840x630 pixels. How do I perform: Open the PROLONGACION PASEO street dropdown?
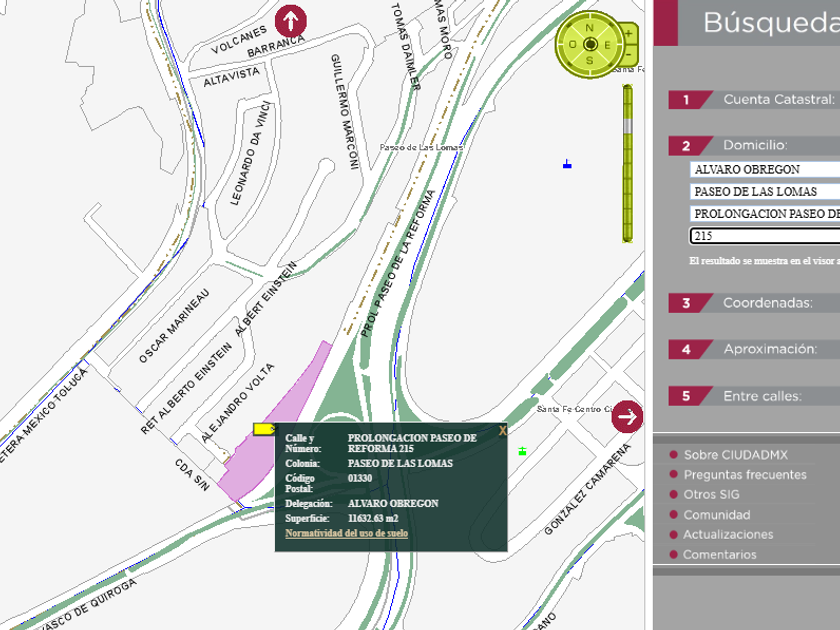765,214
